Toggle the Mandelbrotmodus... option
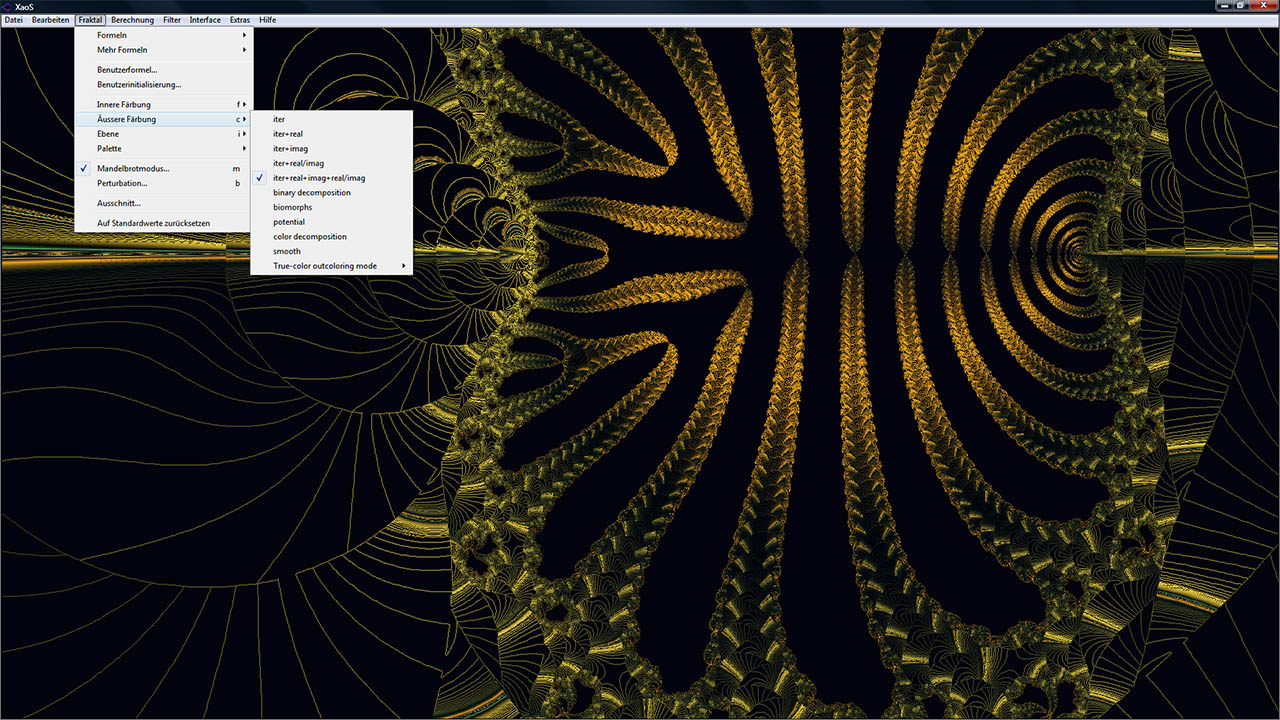The image size is (1280, 720). (x=164, y=169)
